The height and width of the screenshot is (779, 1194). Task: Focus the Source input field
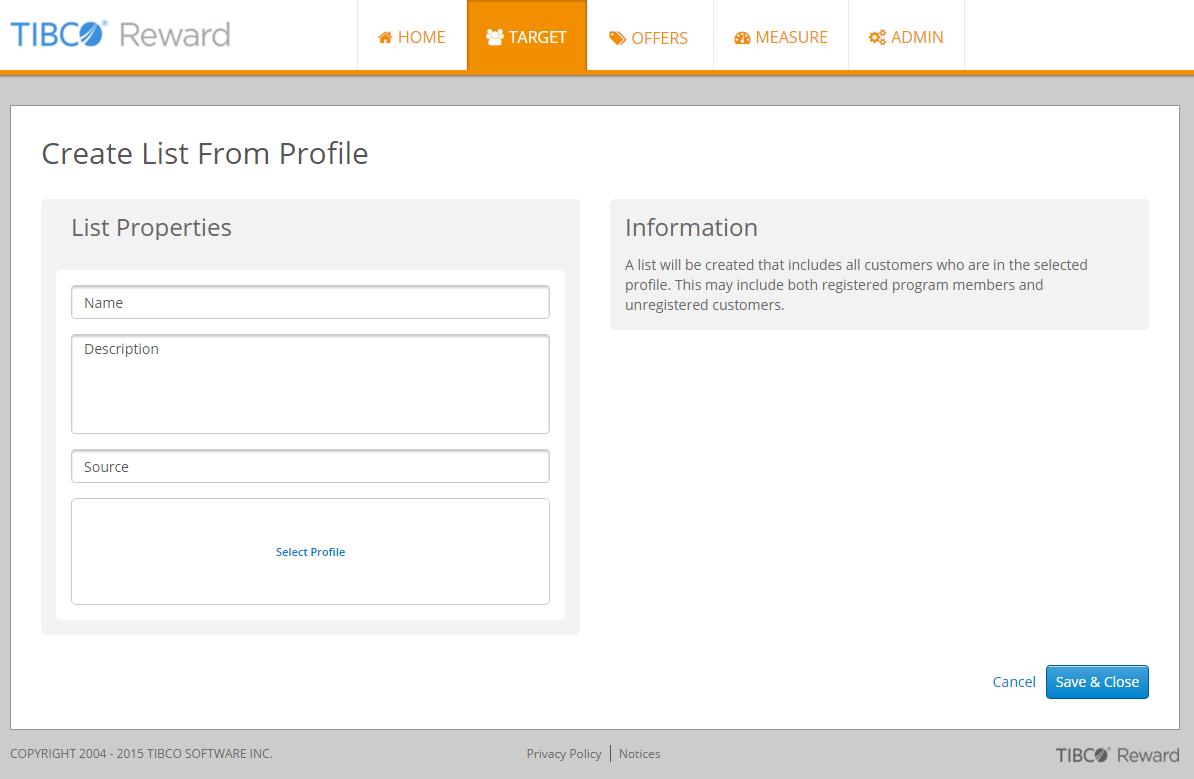pos(310,467)
